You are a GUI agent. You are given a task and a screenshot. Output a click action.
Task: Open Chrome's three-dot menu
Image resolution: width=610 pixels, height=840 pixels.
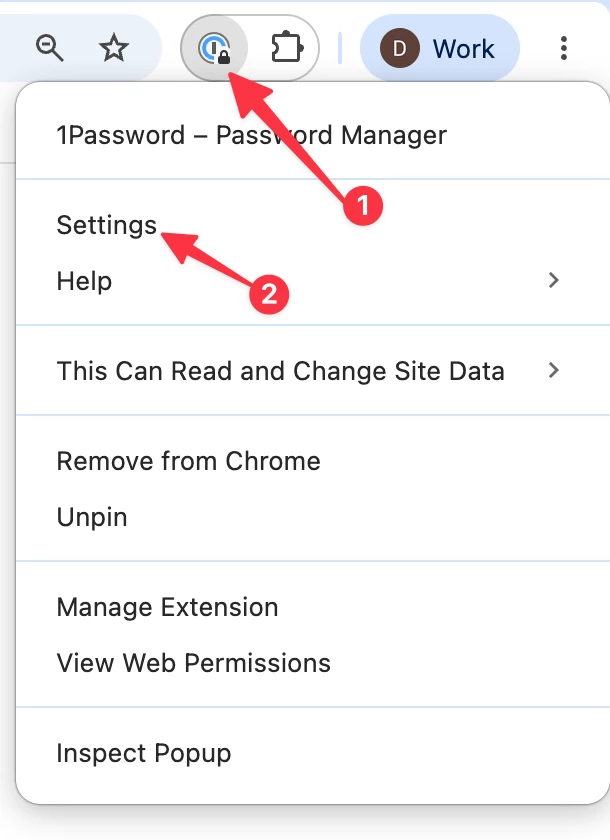563,48
